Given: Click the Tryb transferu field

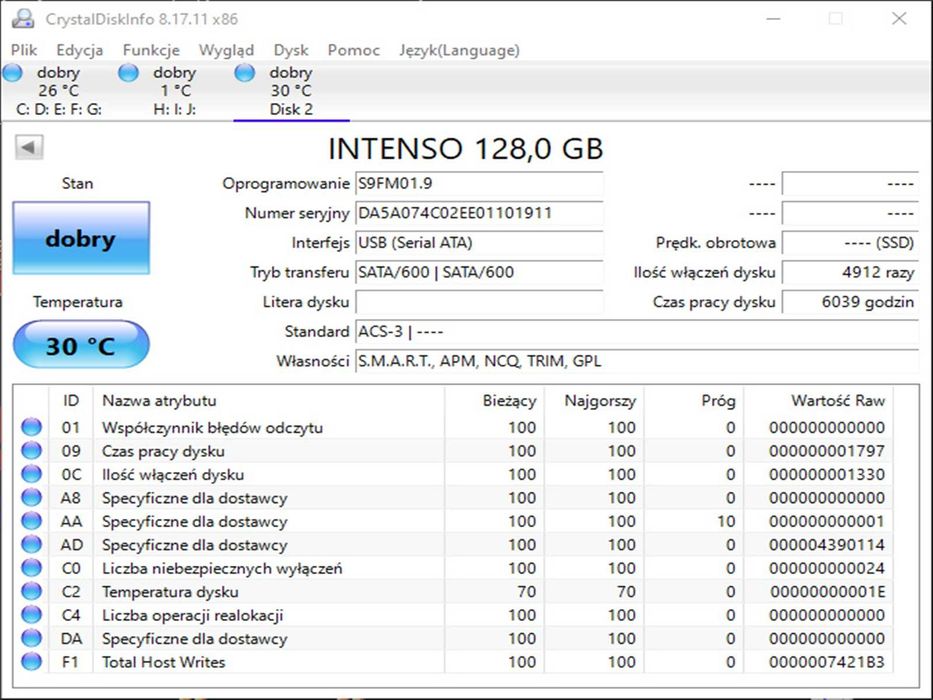Looking at the screenshot, I should [x=479, y=273].
